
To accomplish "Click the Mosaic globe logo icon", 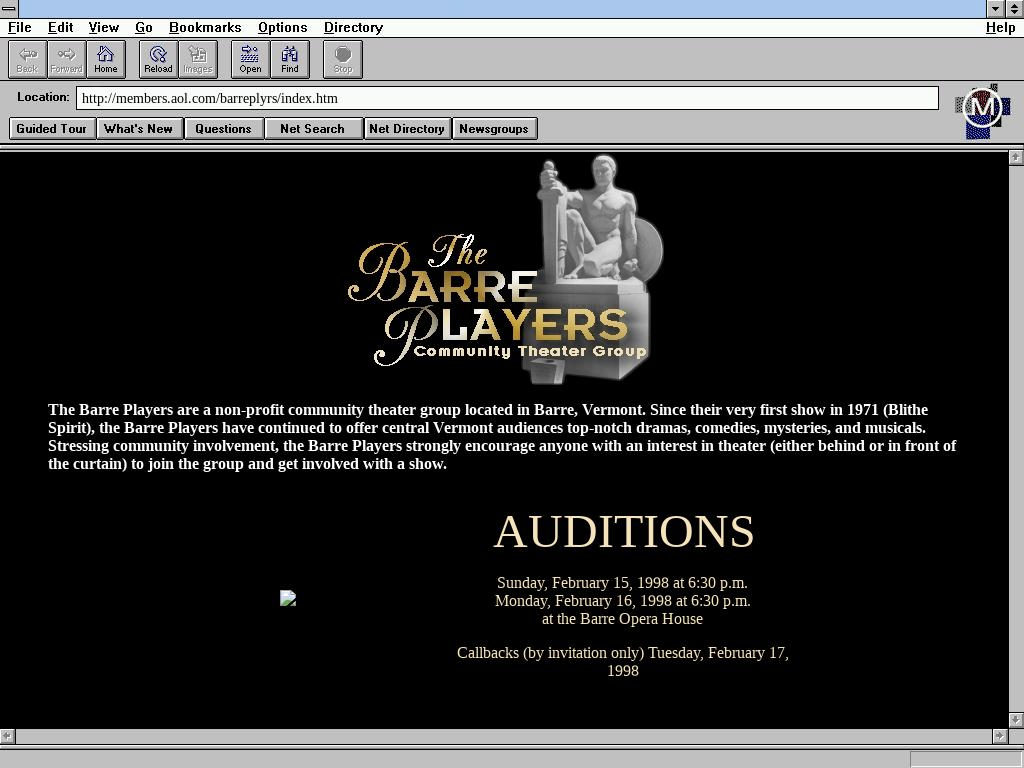I will point(982,110).
